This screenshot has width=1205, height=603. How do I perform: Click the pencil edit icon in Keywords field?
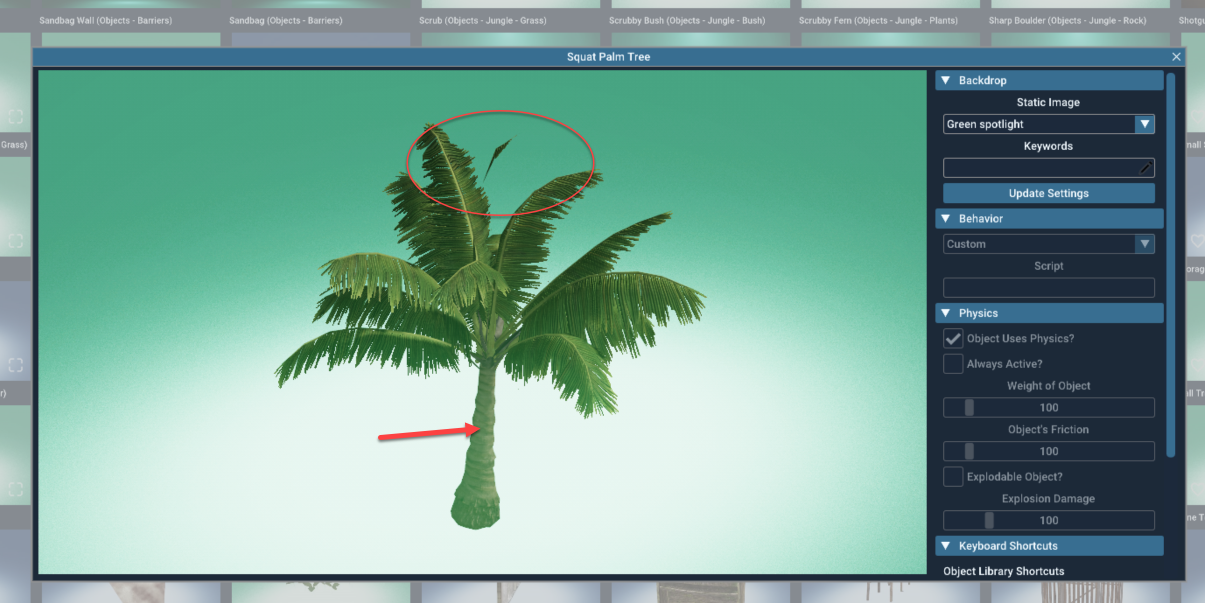(1146, 168)
